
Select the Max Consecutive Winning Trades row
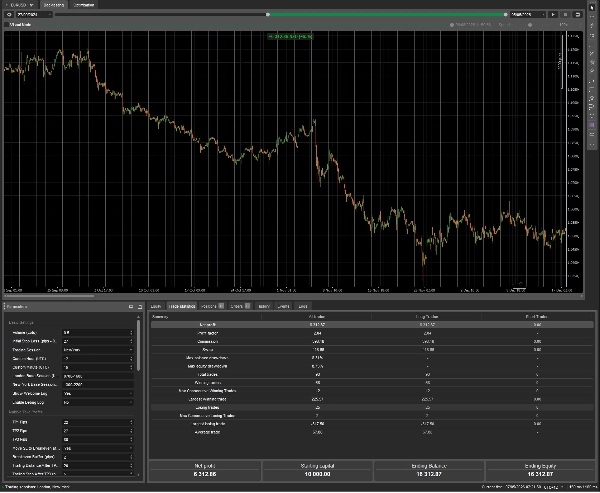pyautogui.click(x=372, y=391)
